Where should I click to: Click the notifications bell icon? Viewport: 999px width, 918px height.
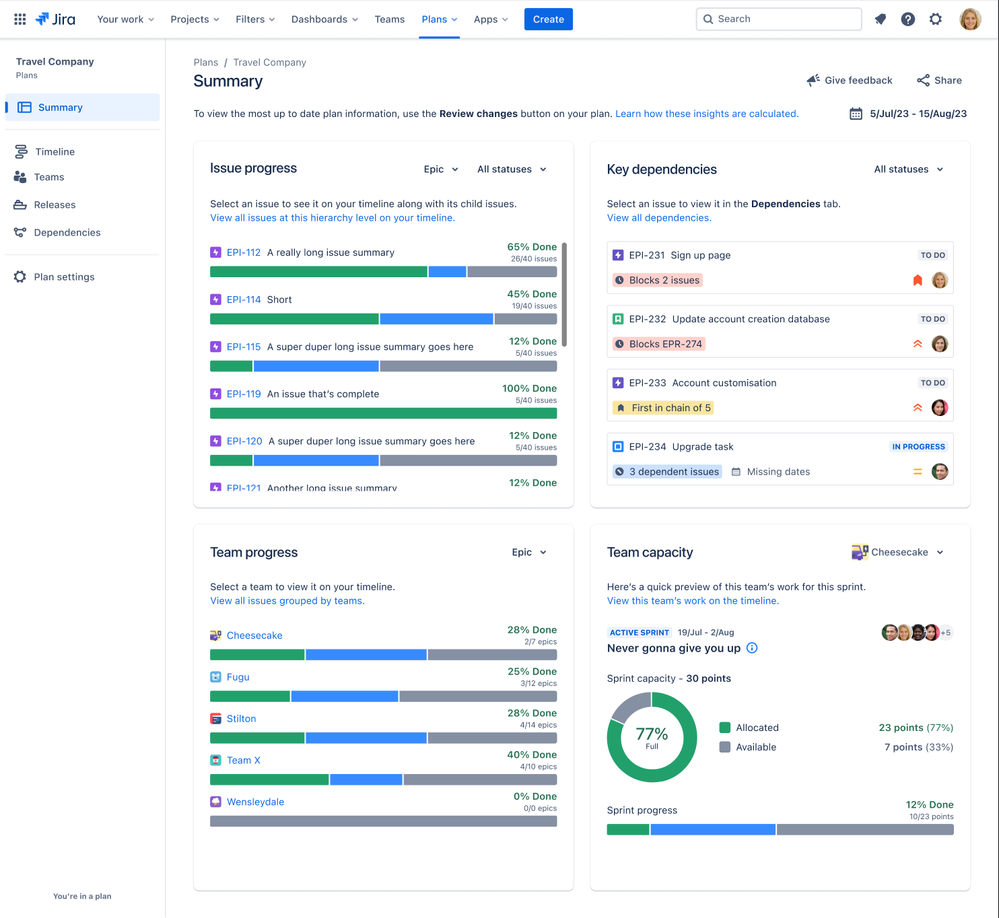(880, 19)
